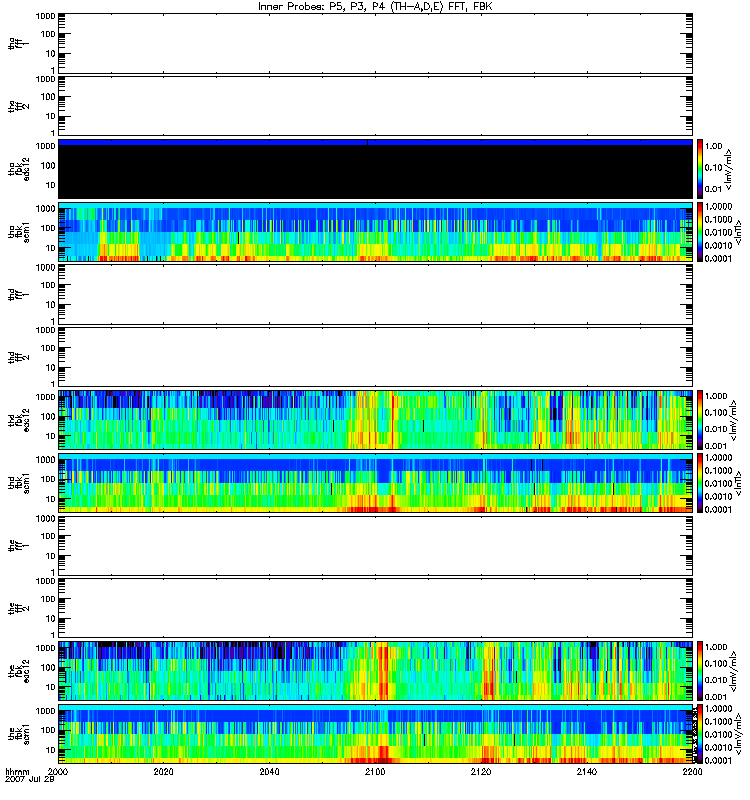Click the '2020' time axis label
The height and width of the screenshot is (800, 750).
click(163, 771)
